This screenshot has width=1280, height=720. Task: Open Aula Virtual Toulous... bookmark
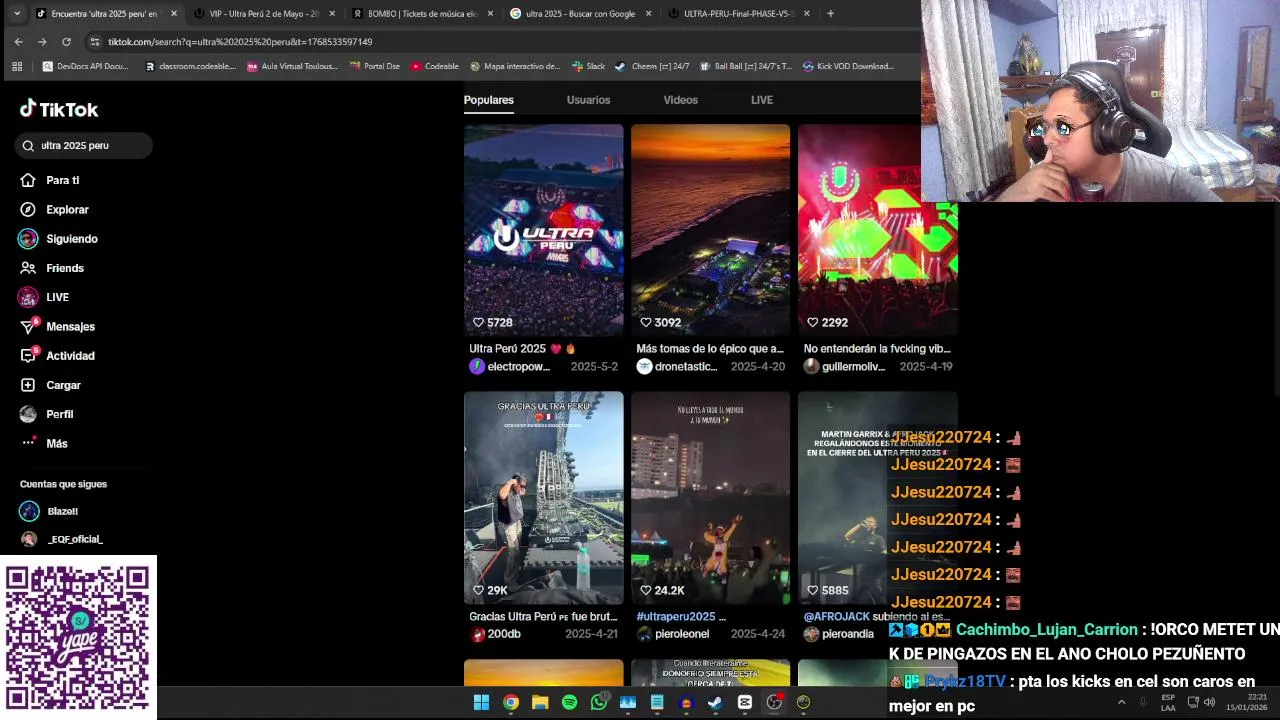(x=292, y=66)
